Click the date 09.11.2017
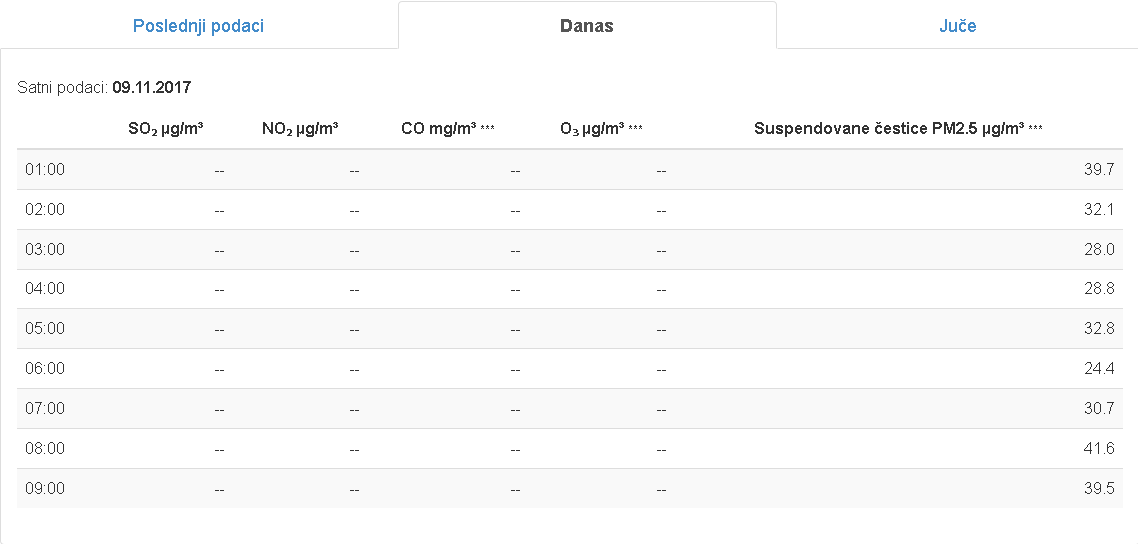The image size is (1138, 544). pyautogui.click(x=152, y=88)
